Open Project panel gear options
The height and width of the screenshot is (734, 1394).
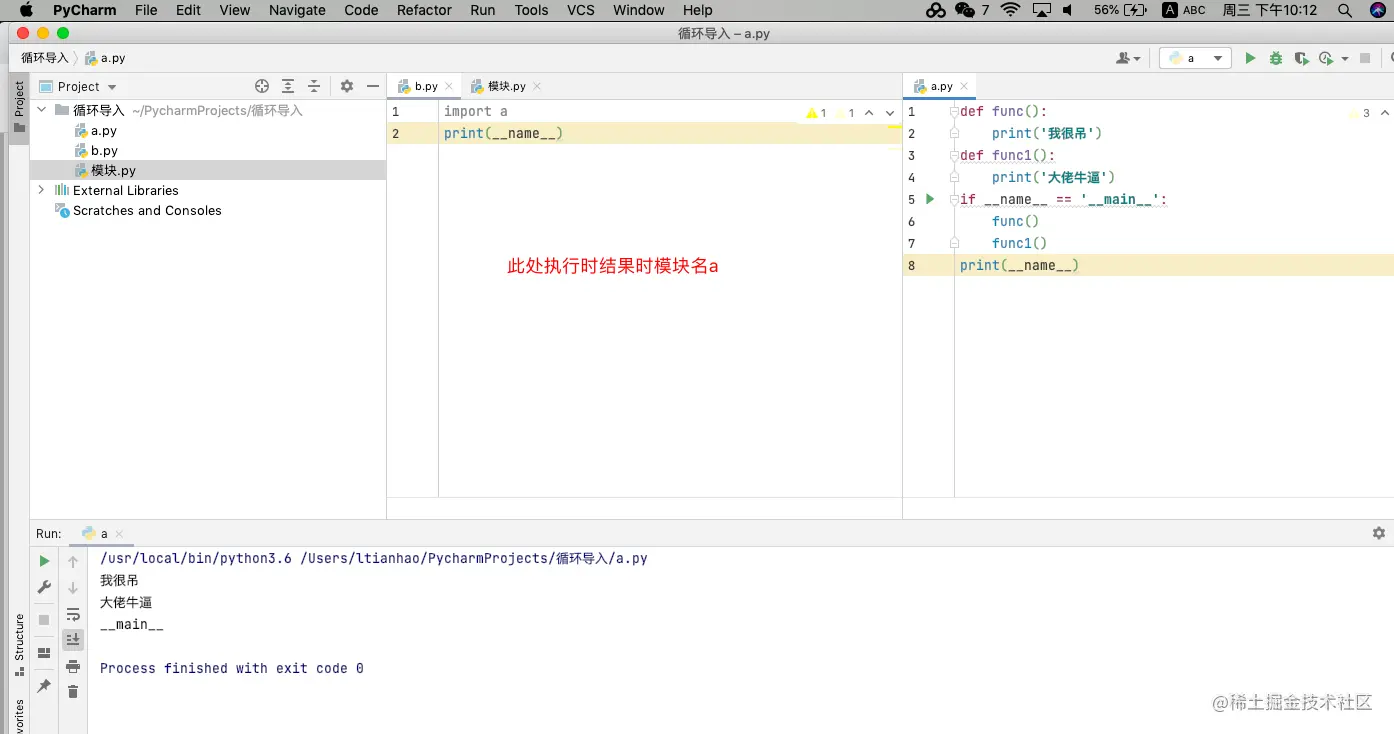click(x=347, y=87)
